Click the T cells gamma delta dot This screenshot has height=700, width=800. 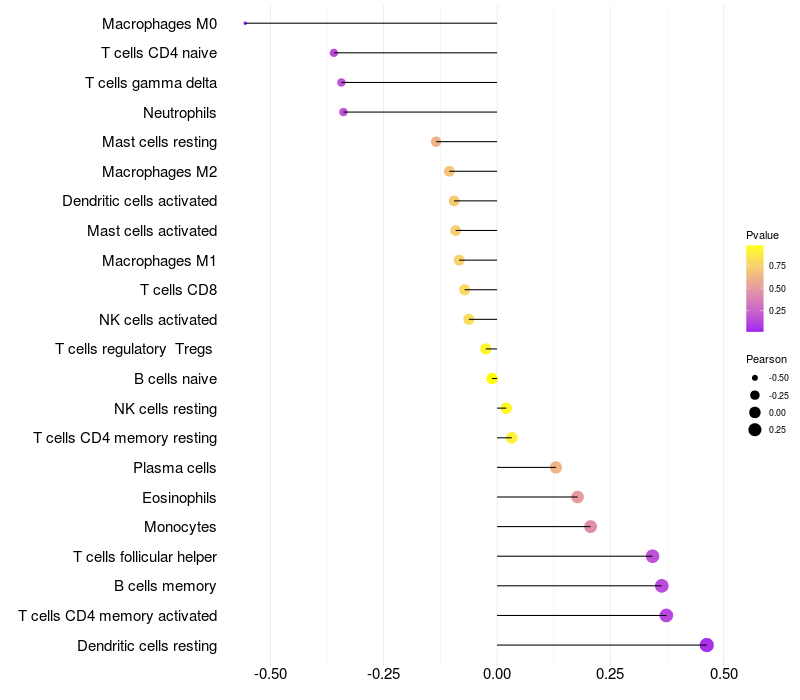tap(341, 83)
